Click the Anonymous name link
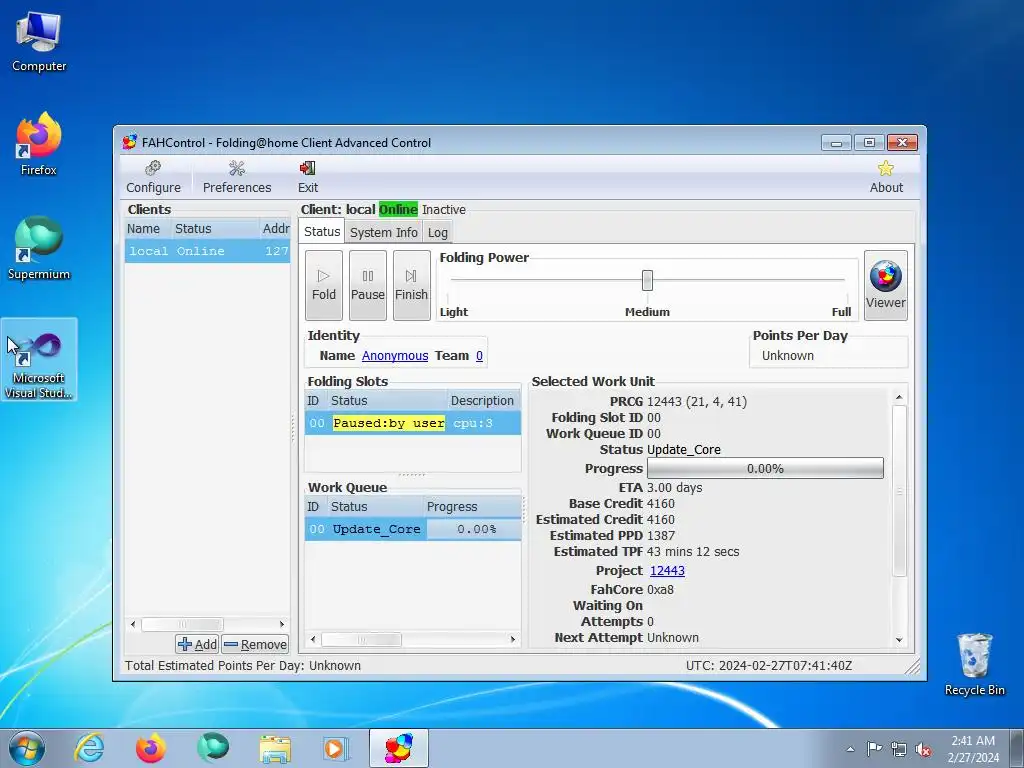The height and width of the screenshot is (768, 1024). 395,356
